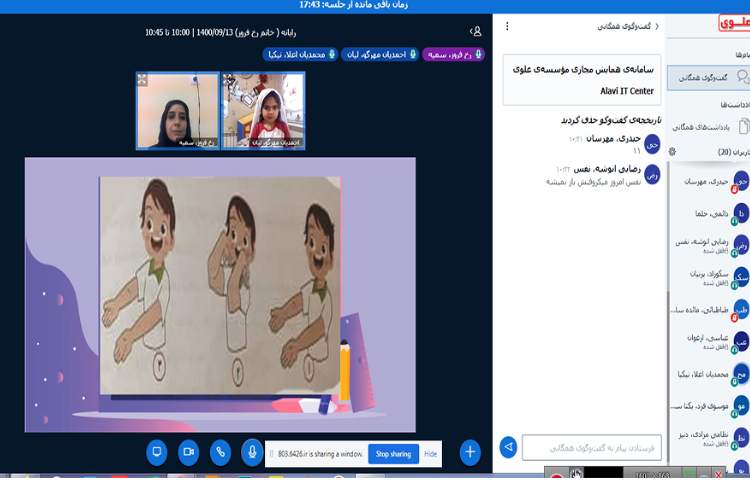Click the shared presentation slide with three boys
Viewport: 750px width, 480px height.
pos(220,295)
